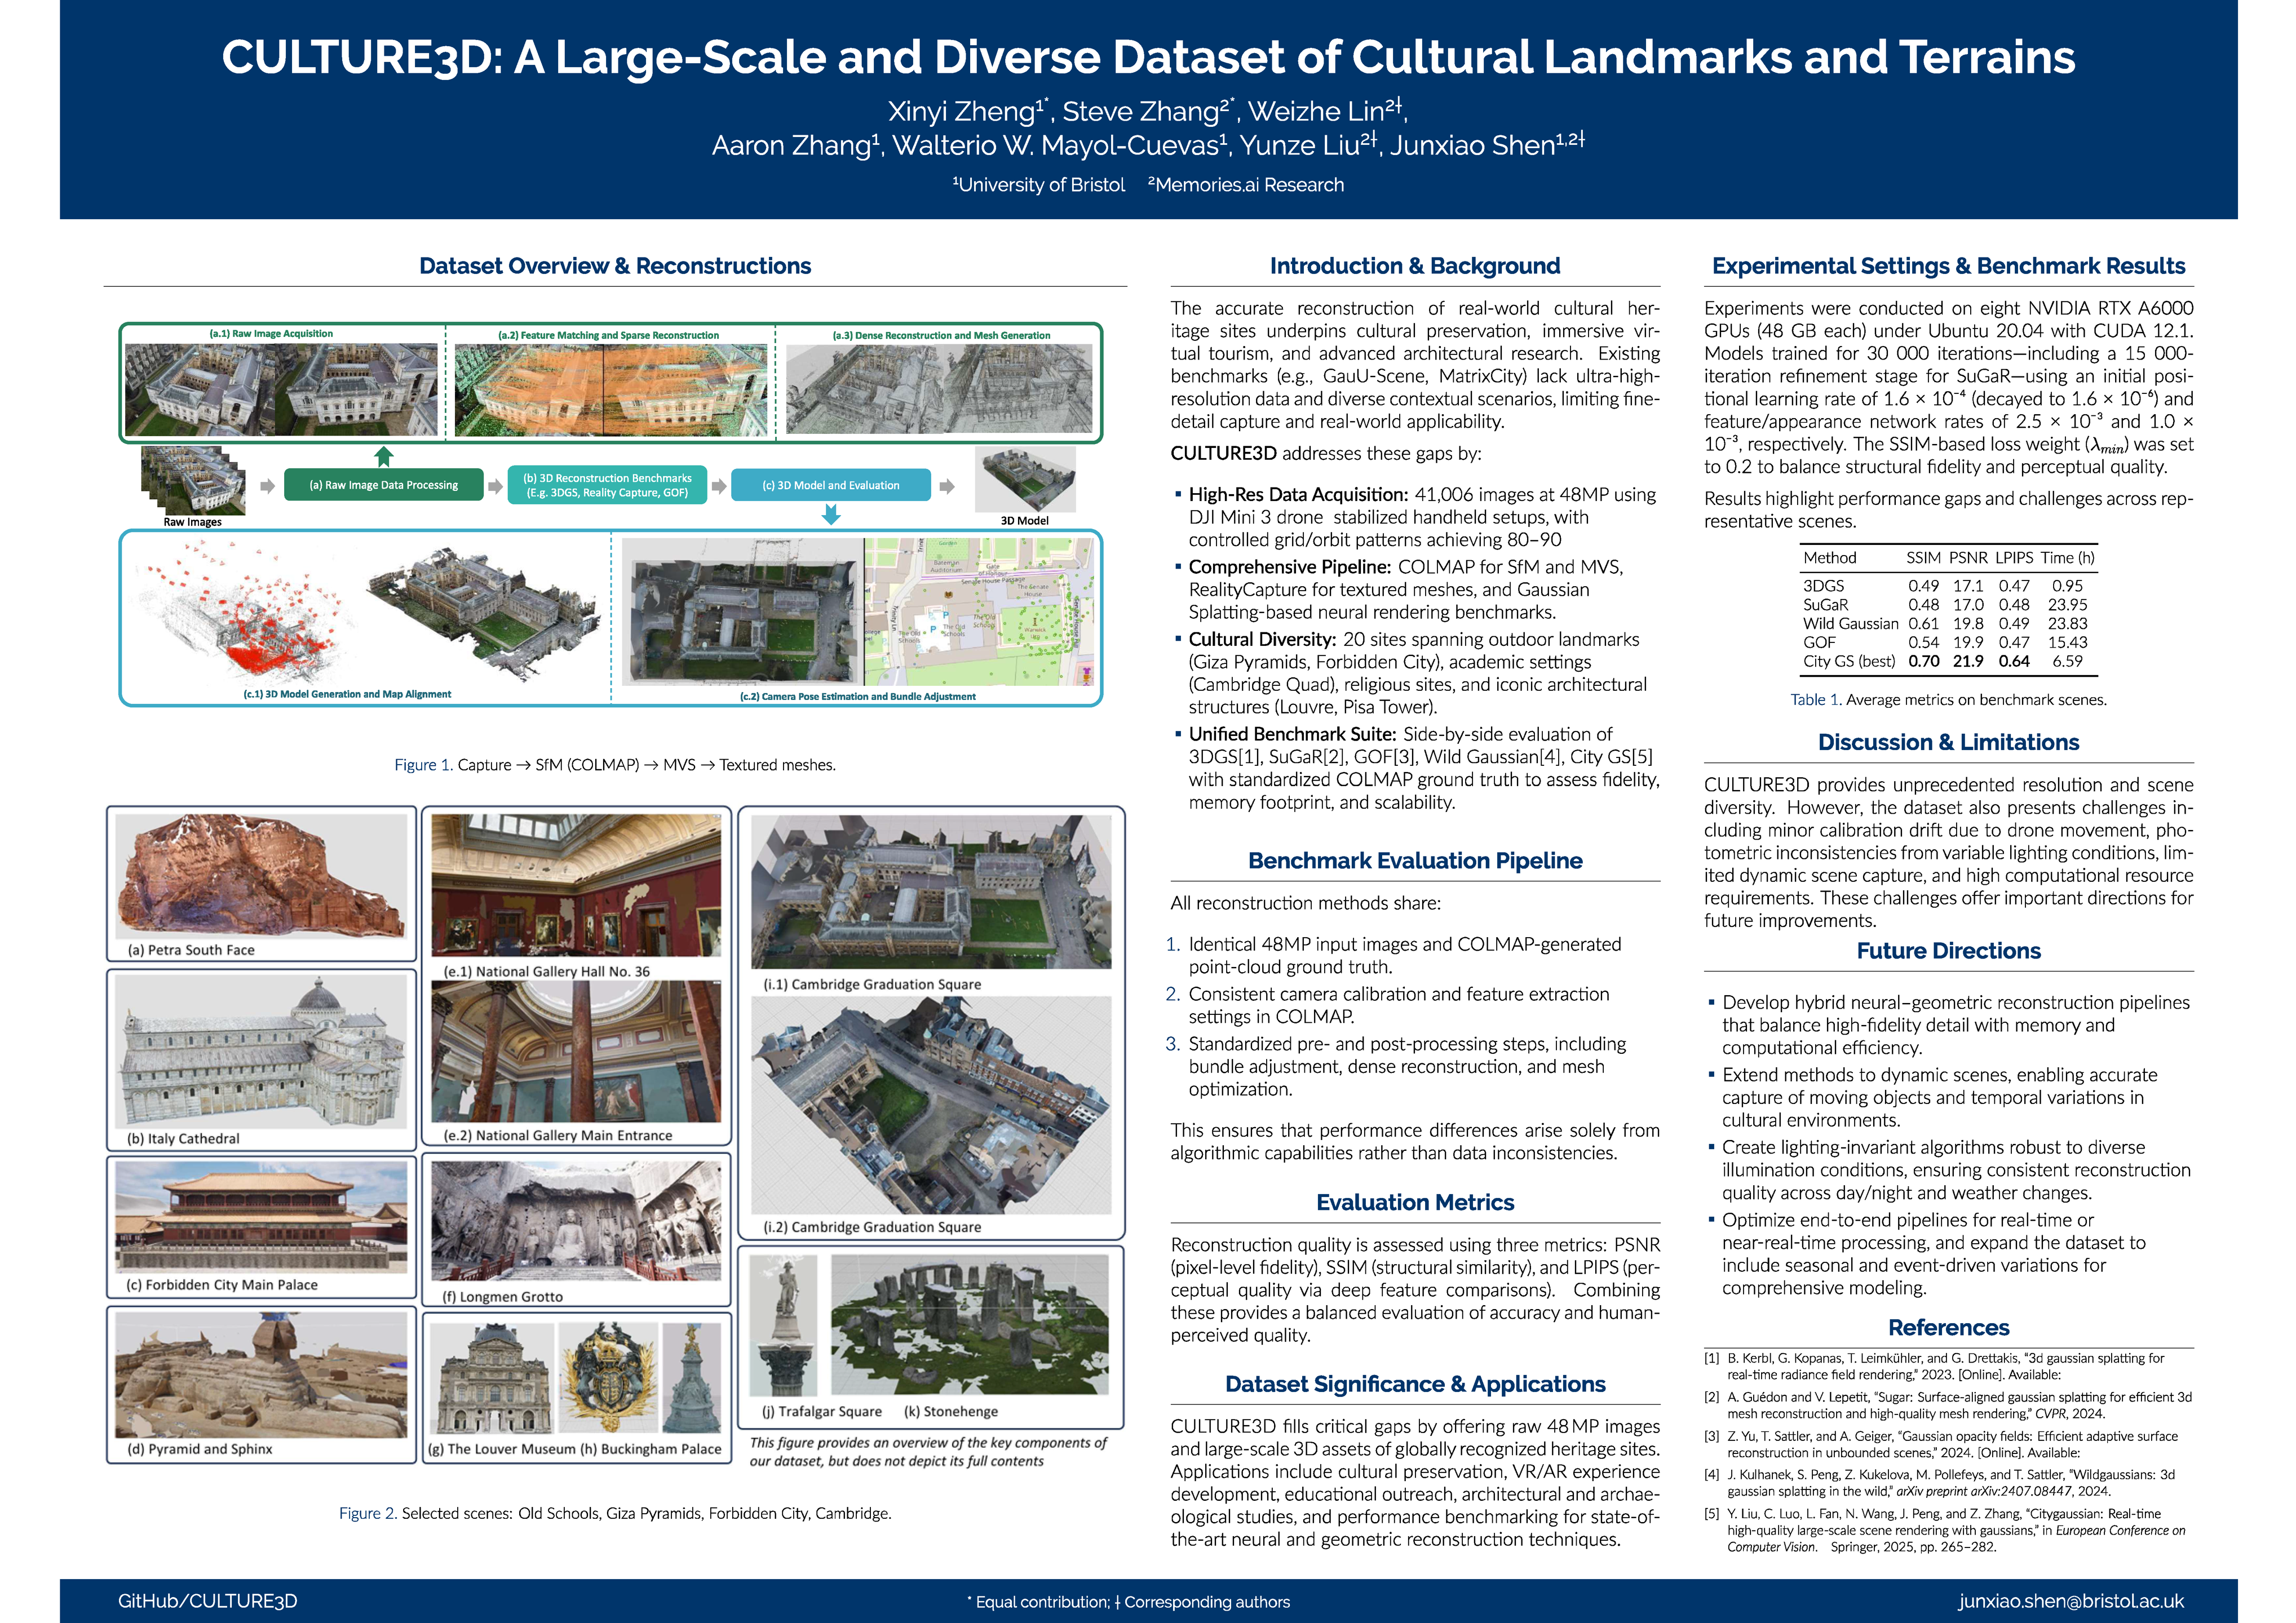The image size is (2296, 1623).
Task: Select the 3D Model and Evaluation box
Action: coord(830,485)
